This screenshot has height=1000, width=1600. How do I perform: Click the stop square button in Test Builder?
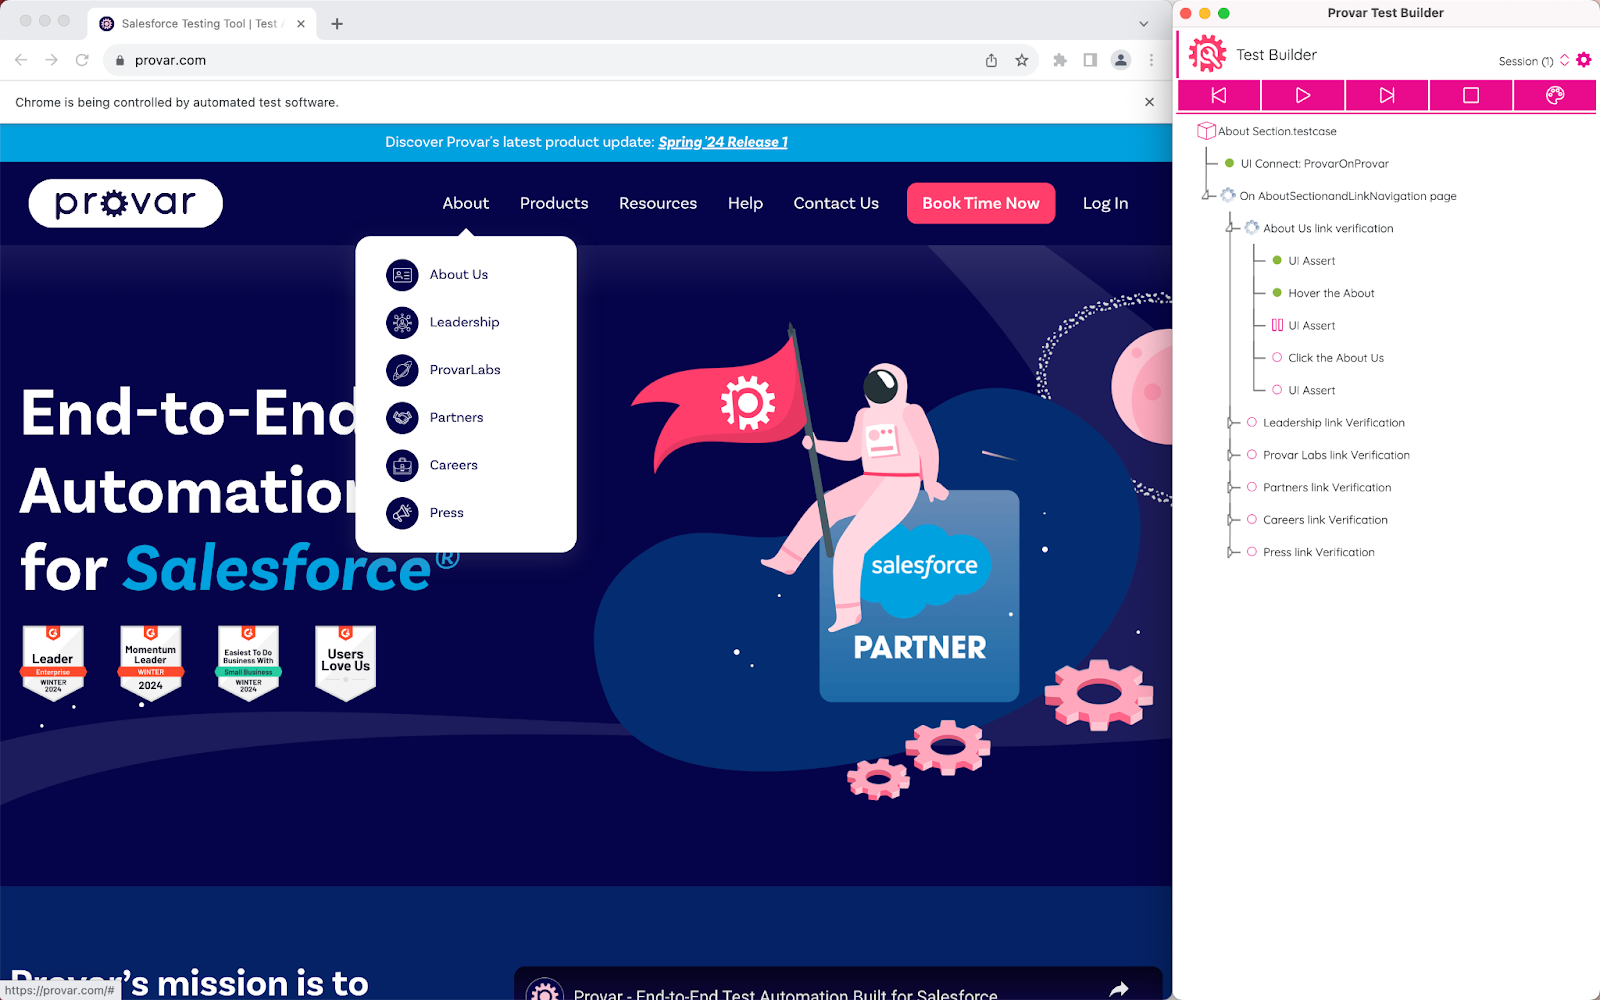(x=1471, y=95)
